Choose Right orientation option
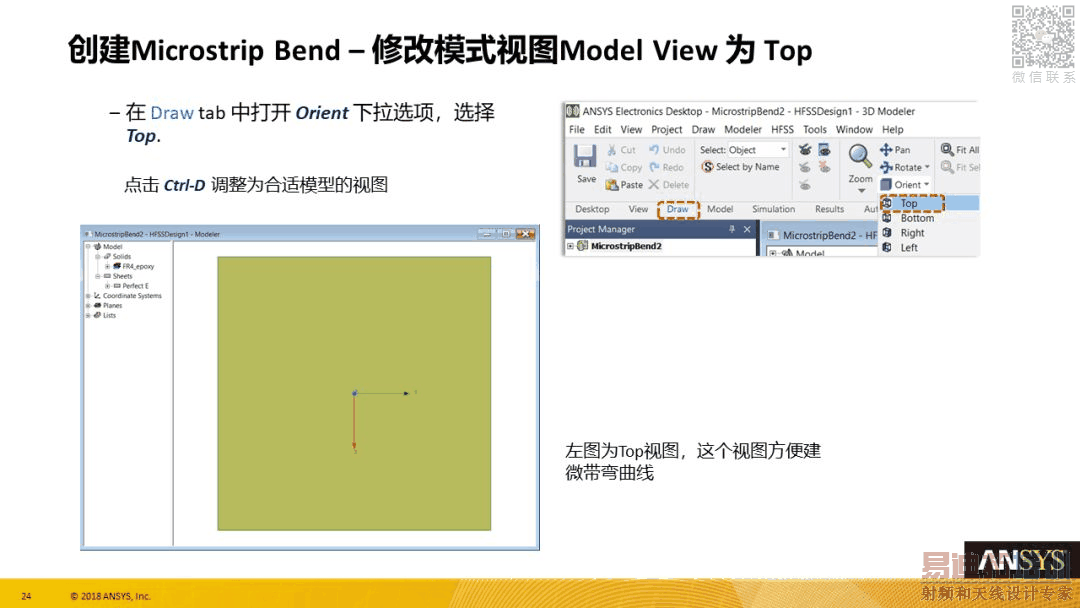 coord(912,233)
